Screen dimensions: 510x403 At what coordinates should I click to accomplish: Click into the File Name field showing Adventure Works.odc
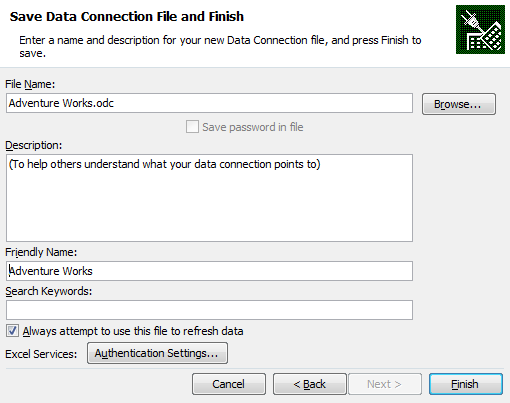click(209, 103)
